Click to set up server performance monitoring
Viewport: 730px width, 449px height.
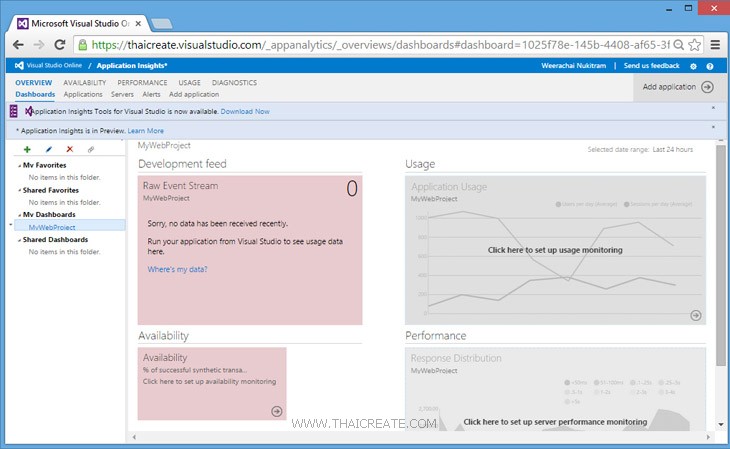click(x=555, y=422)
